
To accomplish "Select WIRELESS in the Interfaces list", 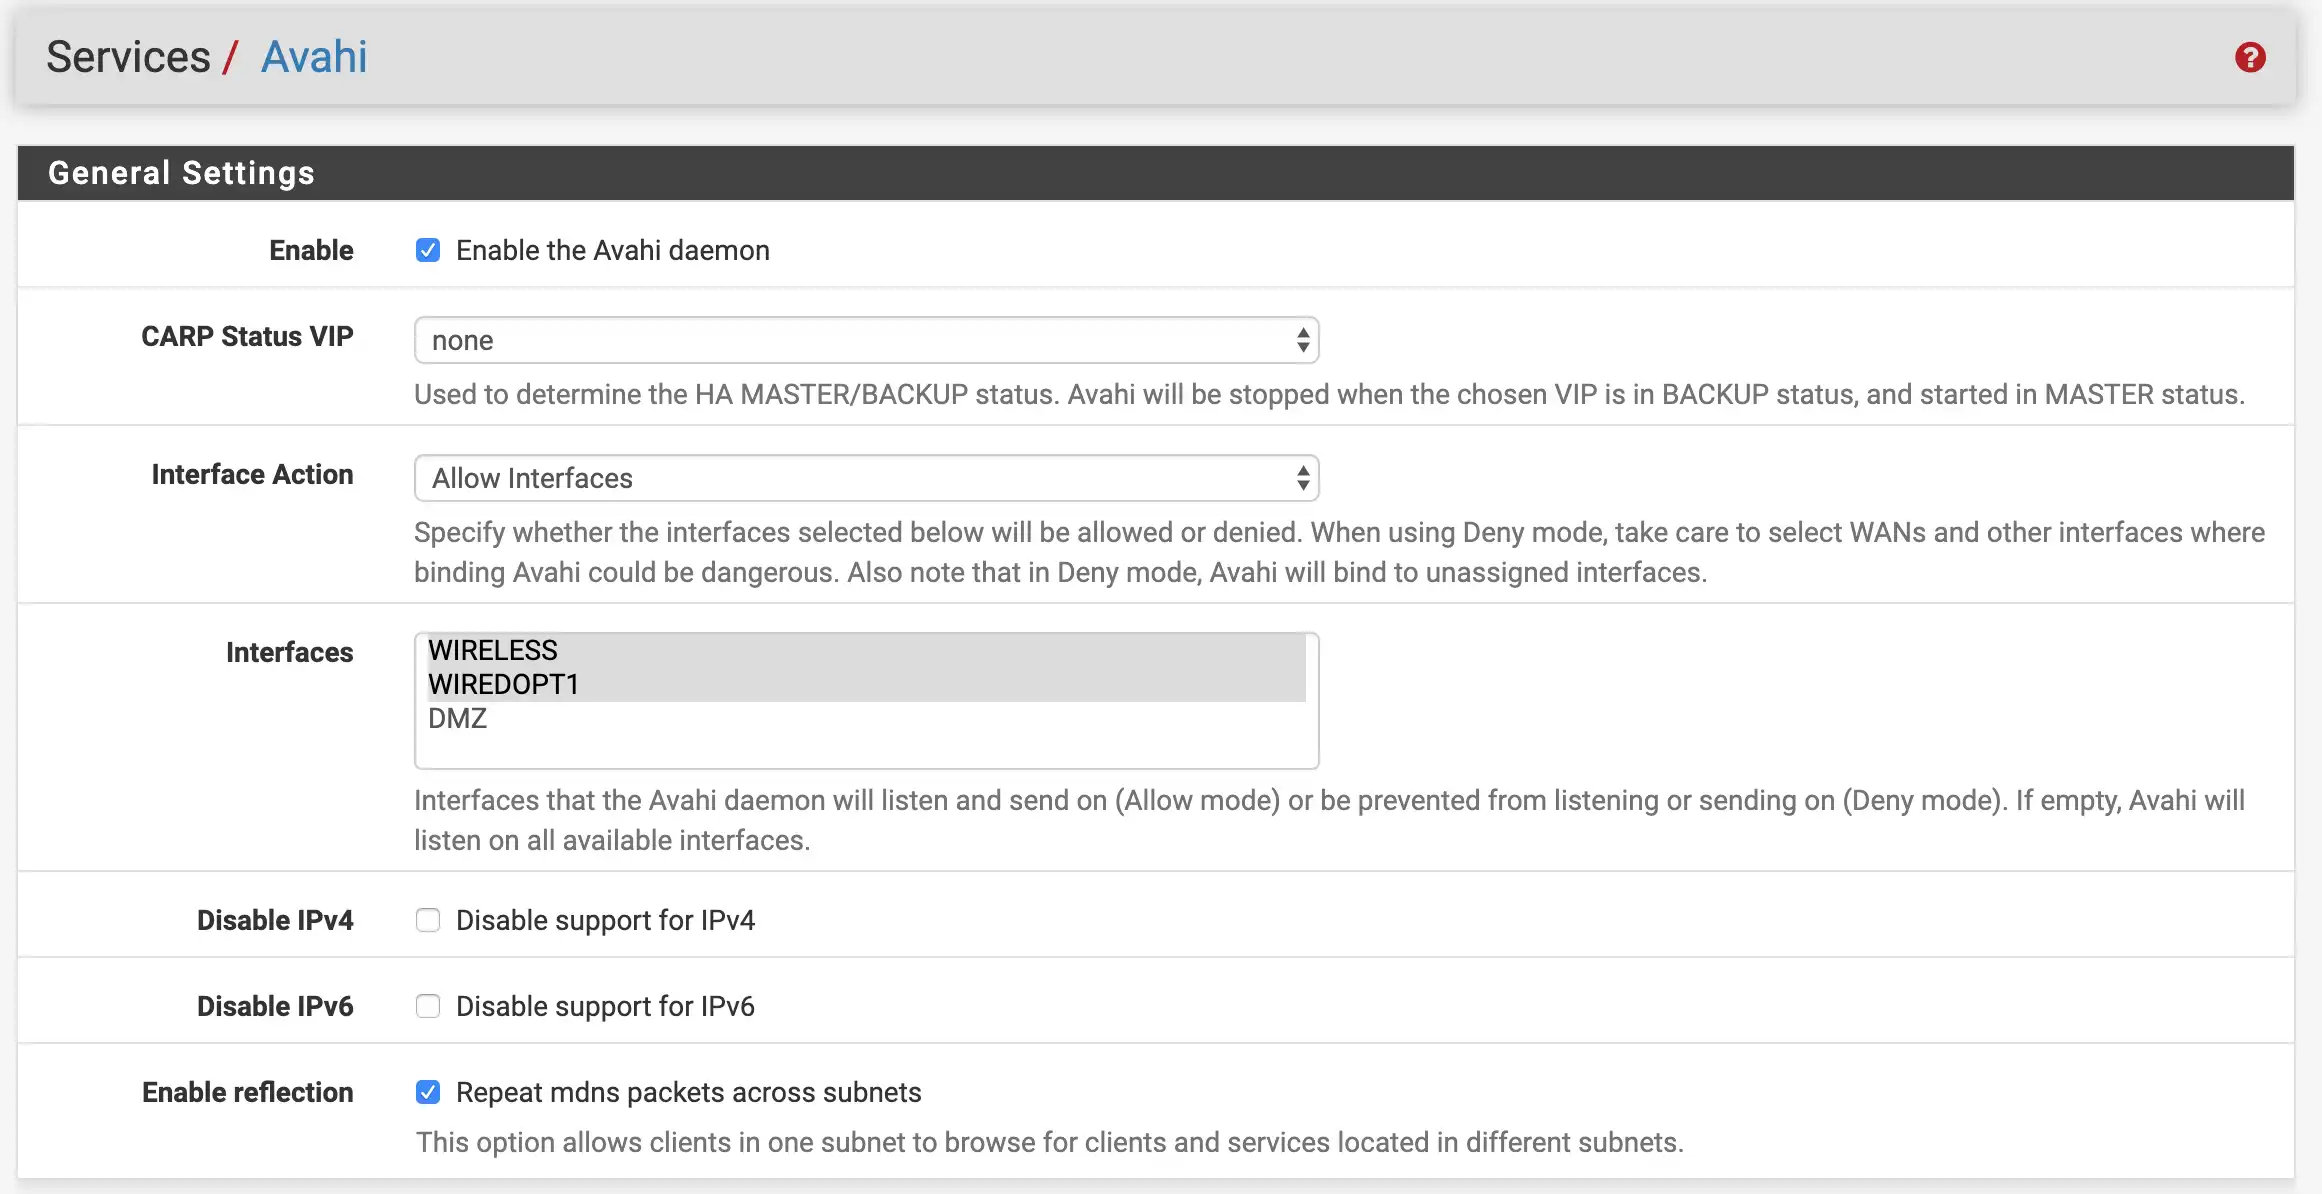I will click(866, 650).
